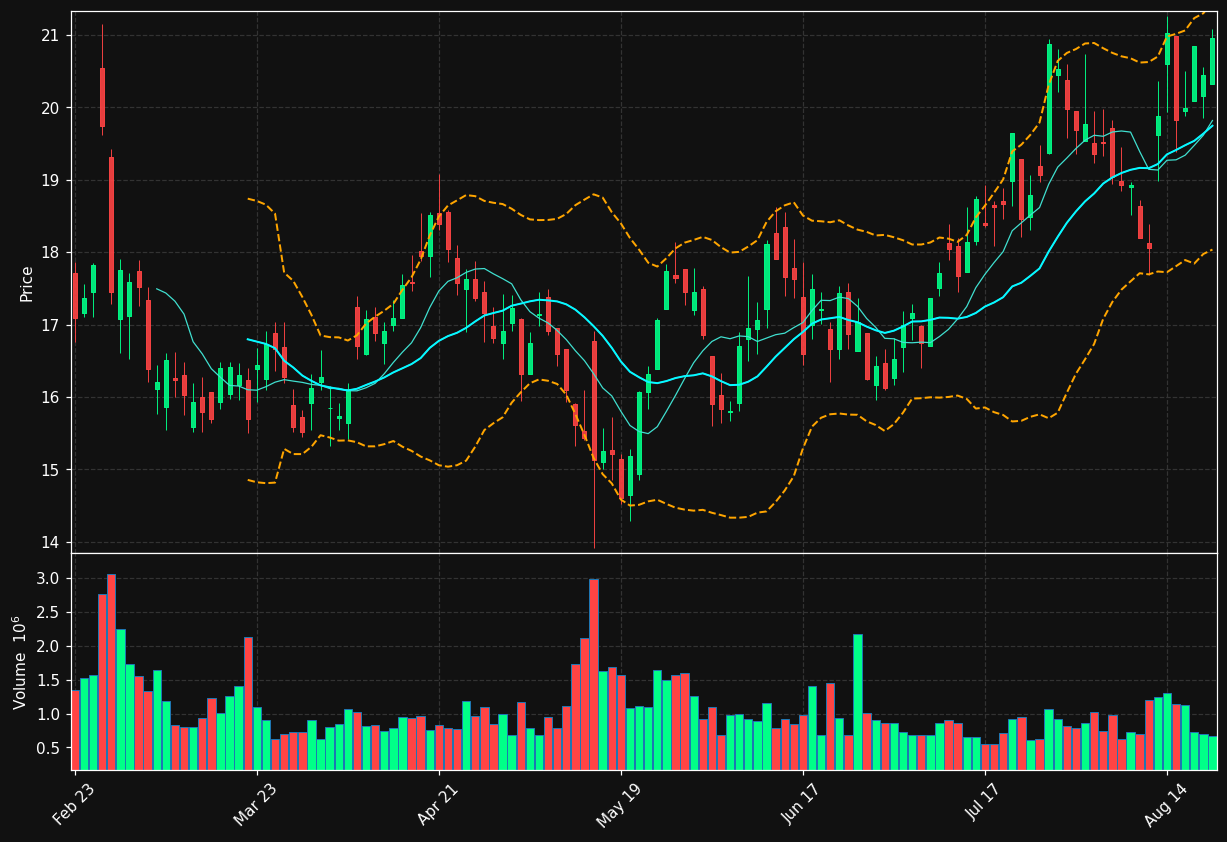Click price axis value 16
Image resolution: width=1227 pixels, height=842 pixels.
point(51,398)
